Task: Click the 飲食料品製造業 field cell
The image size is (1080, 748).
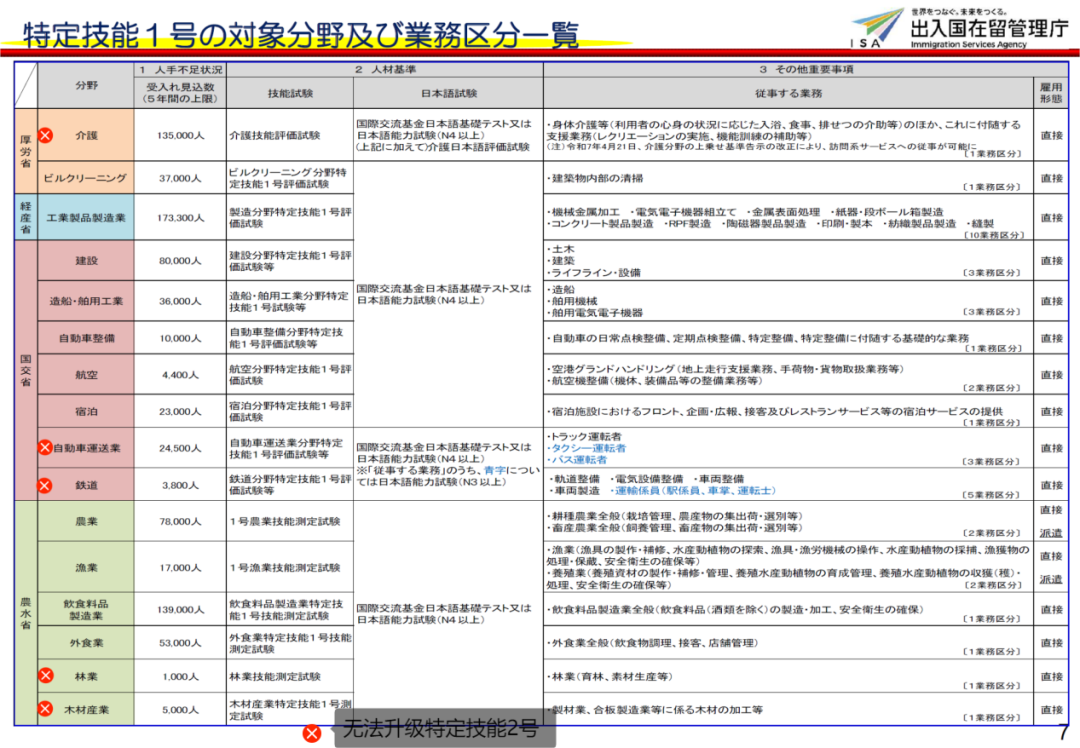Action: click(x=85, y=610)
